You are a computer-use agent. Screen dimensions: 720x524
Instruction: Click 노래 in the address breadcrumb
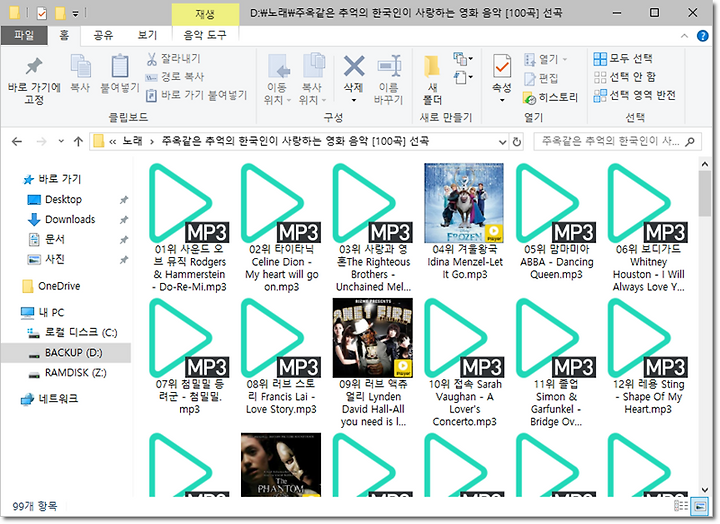pyautogui.click(x=132, y=141)
